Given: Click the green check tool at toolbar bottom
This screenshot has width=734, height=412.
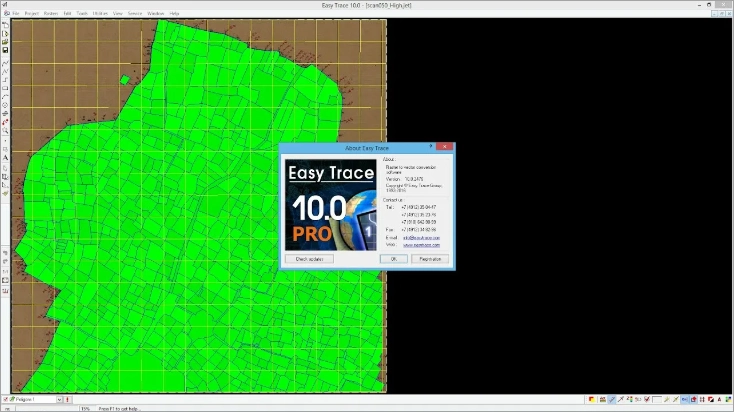Looking at the screenshot, I should pos(5,193).
